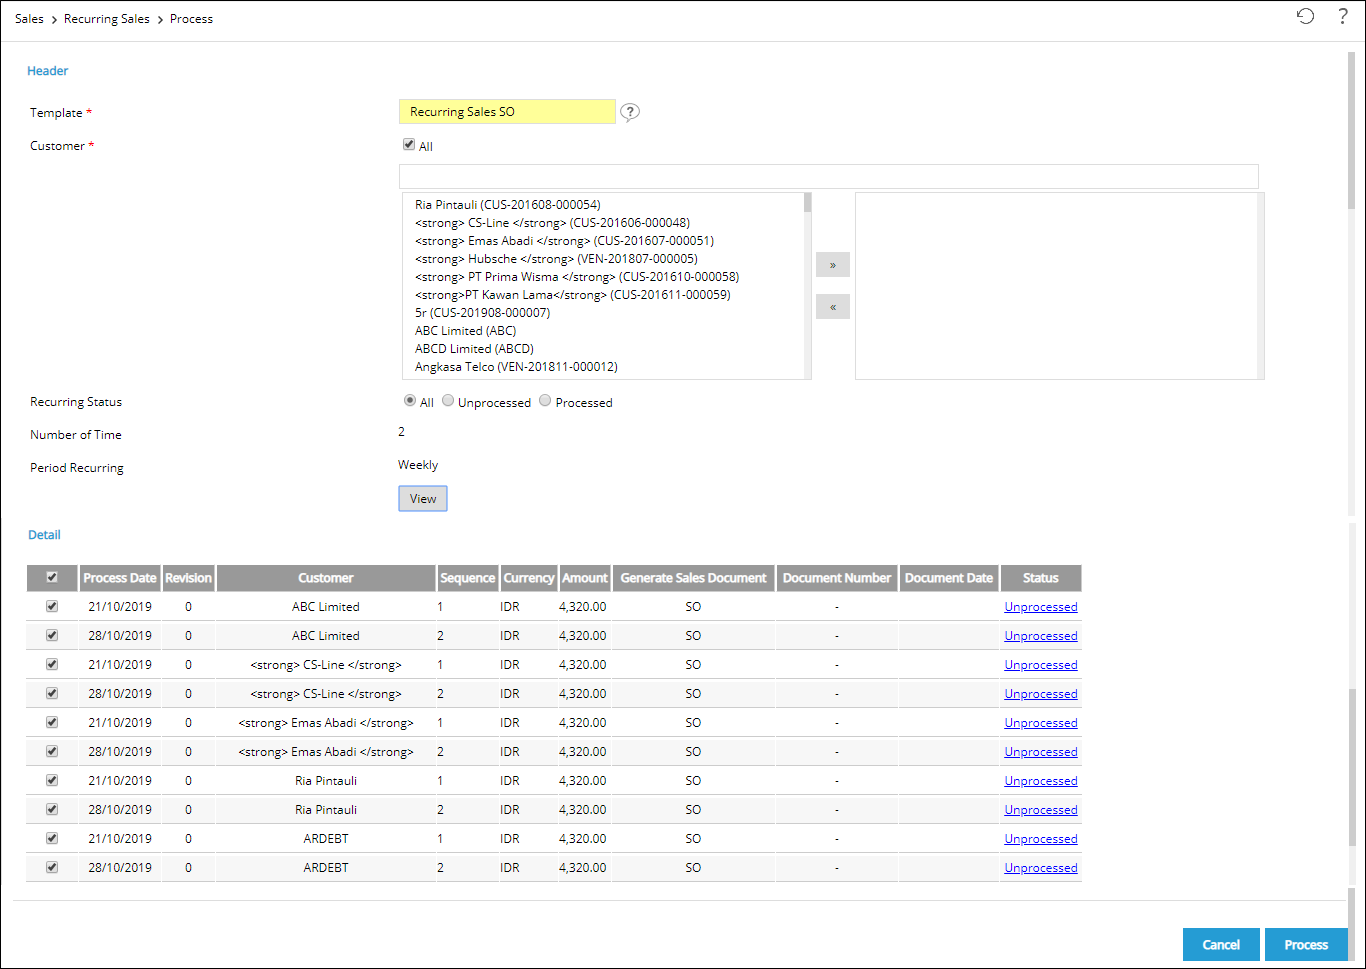
Task: Select Hubsche (VEN-201807-000005) in customer list
Action: tap(556, 259)
